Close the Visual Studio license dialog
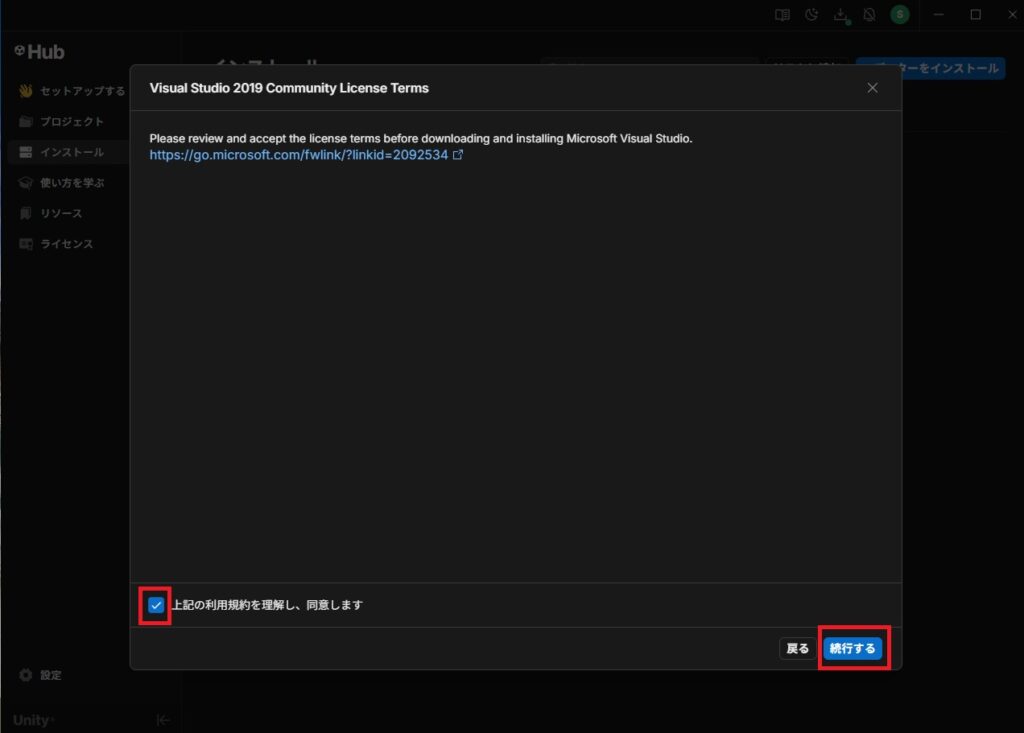This screenshot has width=1024, height=733. pos(872,88)
